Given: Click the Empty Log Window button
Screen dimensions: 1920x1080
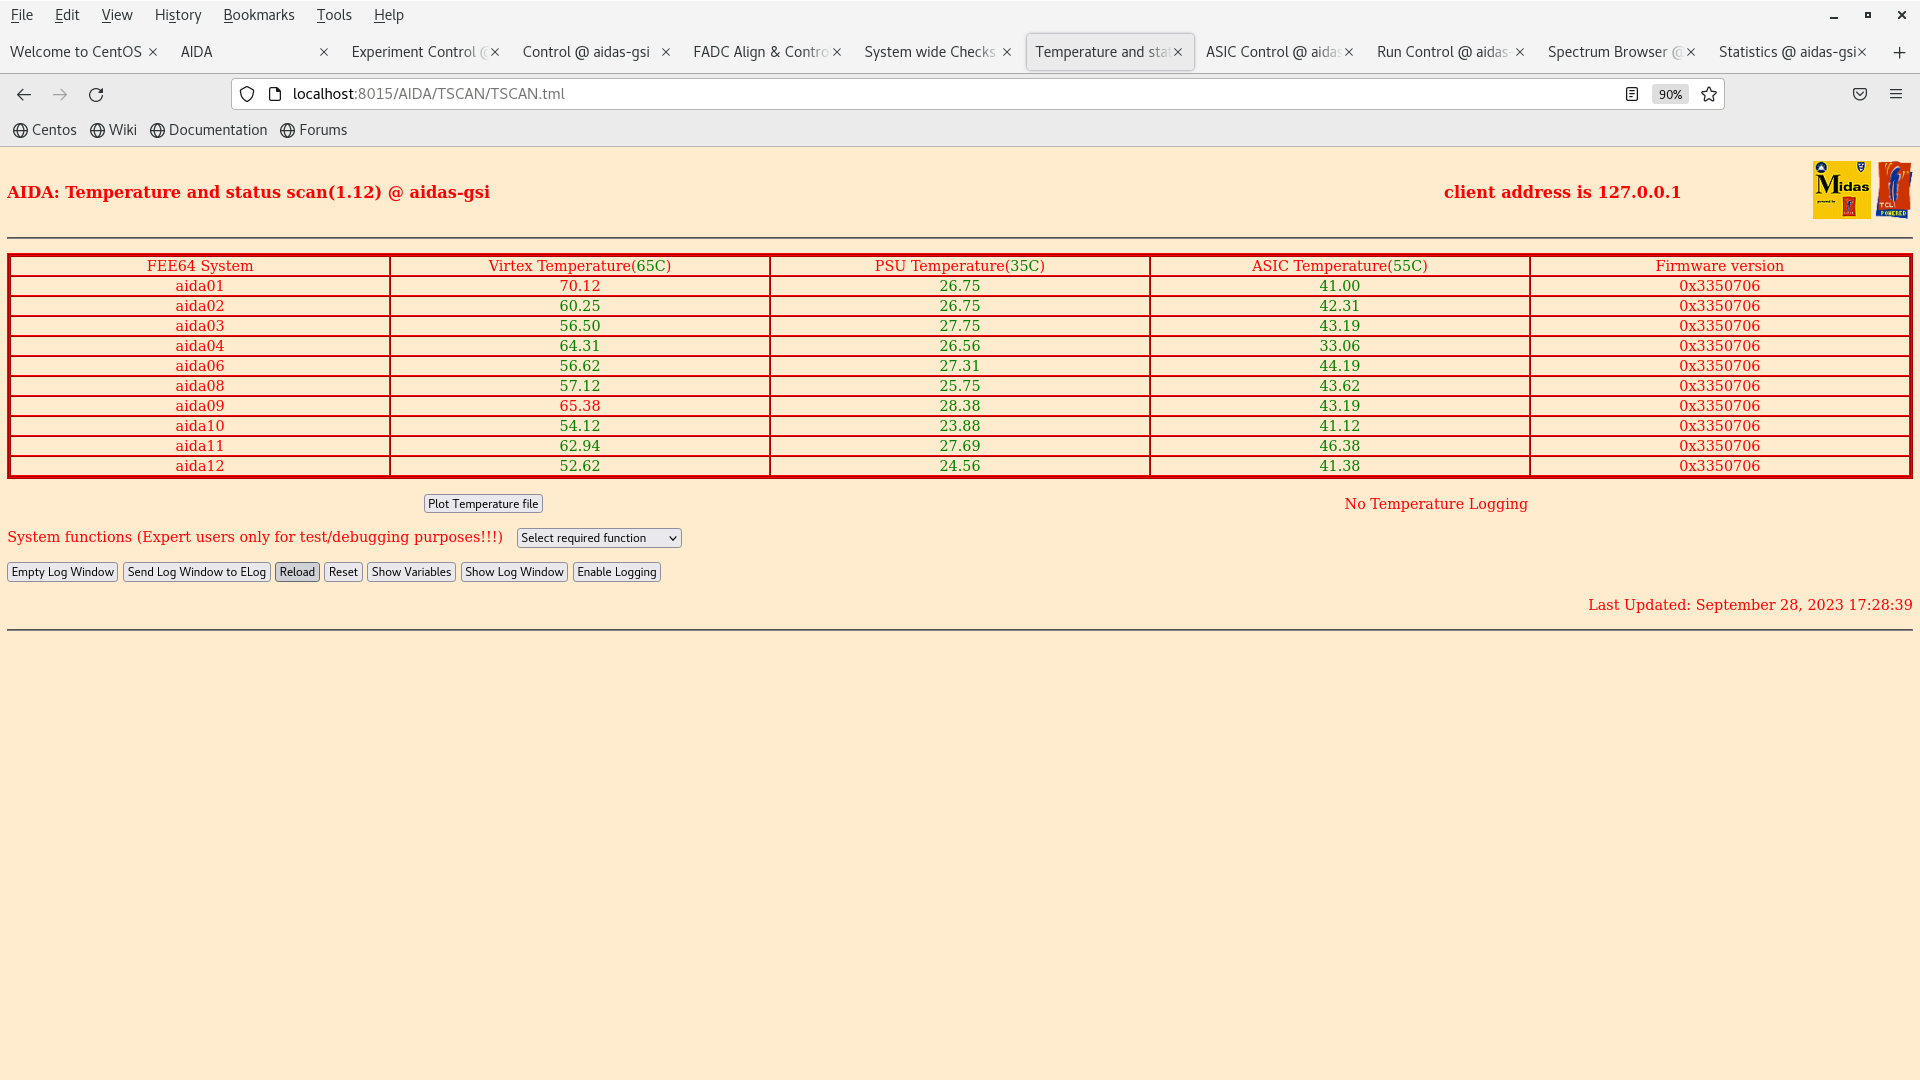Looking at the screenshot, I should click(x=62, y=572).
